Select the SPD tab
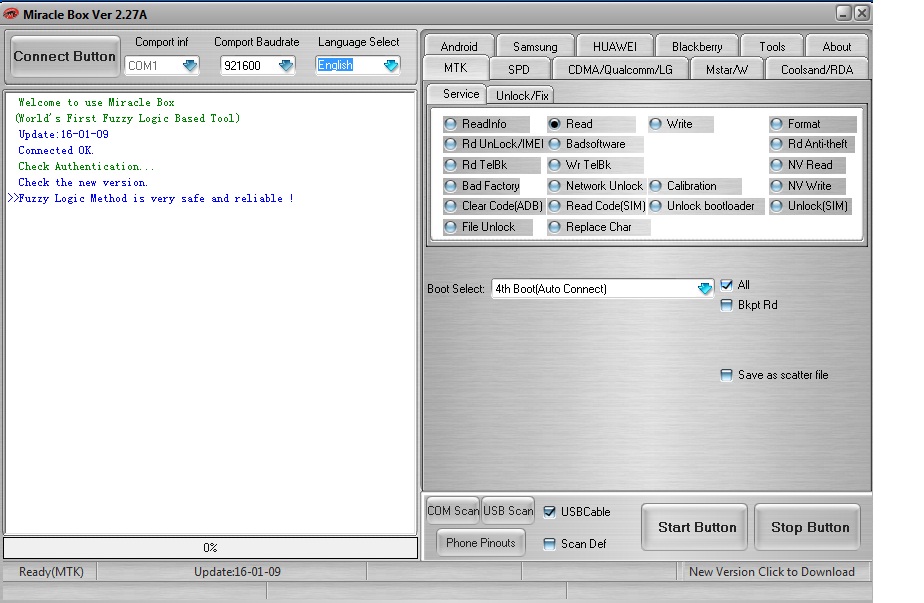Screen dimensions: 924x603 519,70
